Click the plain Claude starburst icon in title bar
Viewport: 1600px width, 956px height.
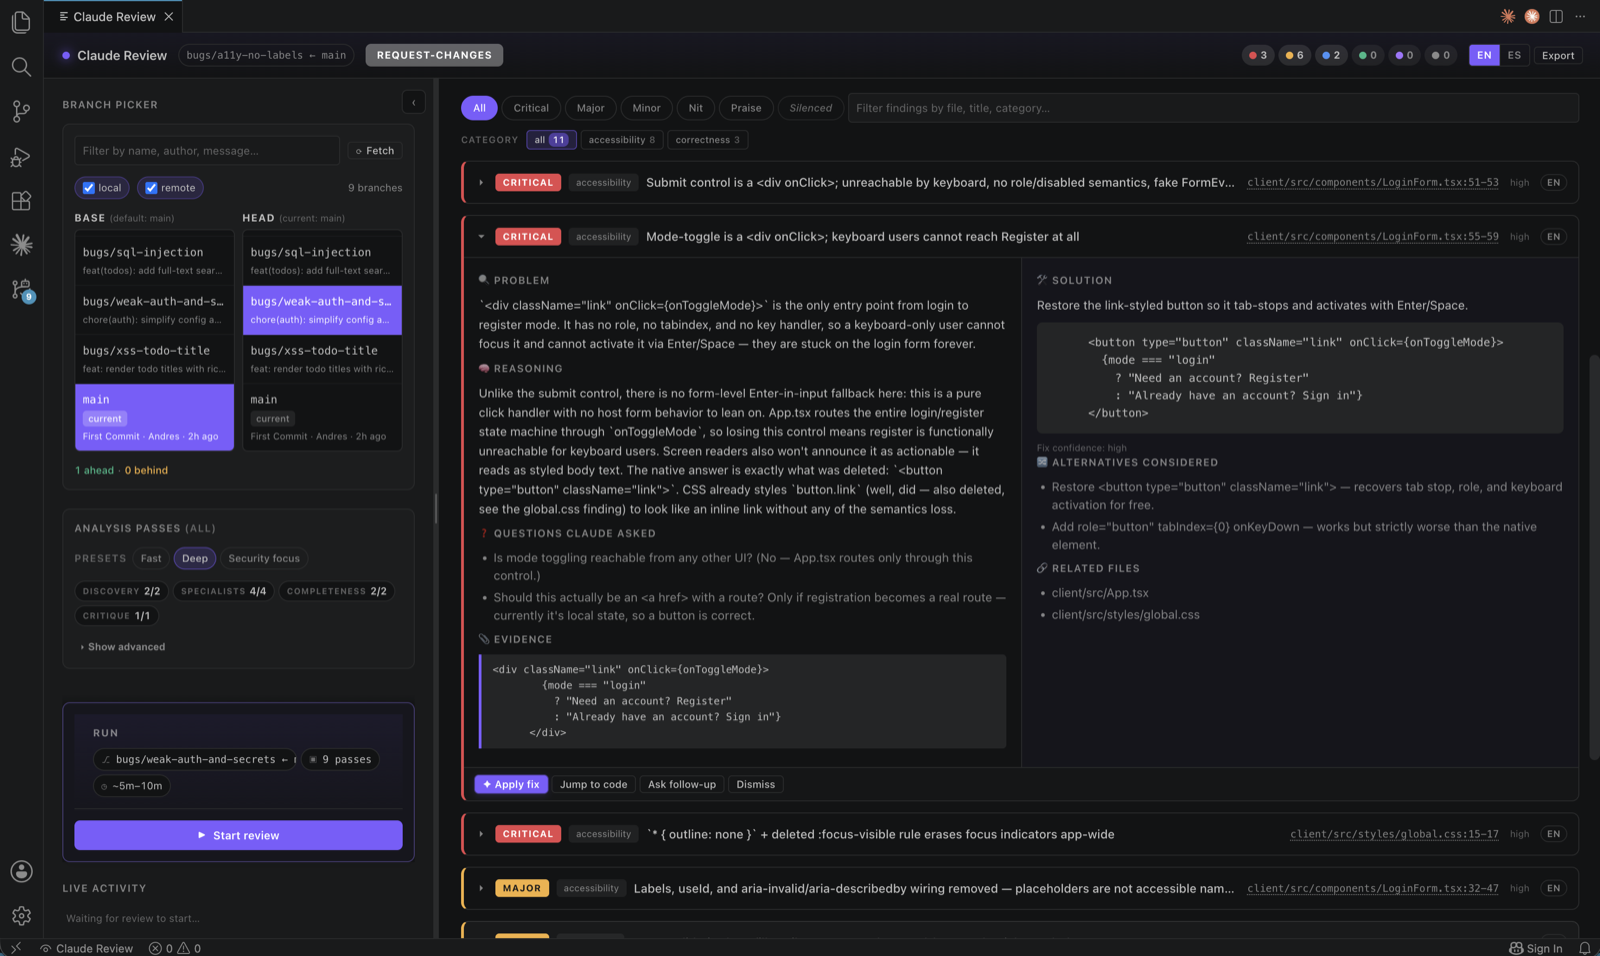[x=1508, y=16]
